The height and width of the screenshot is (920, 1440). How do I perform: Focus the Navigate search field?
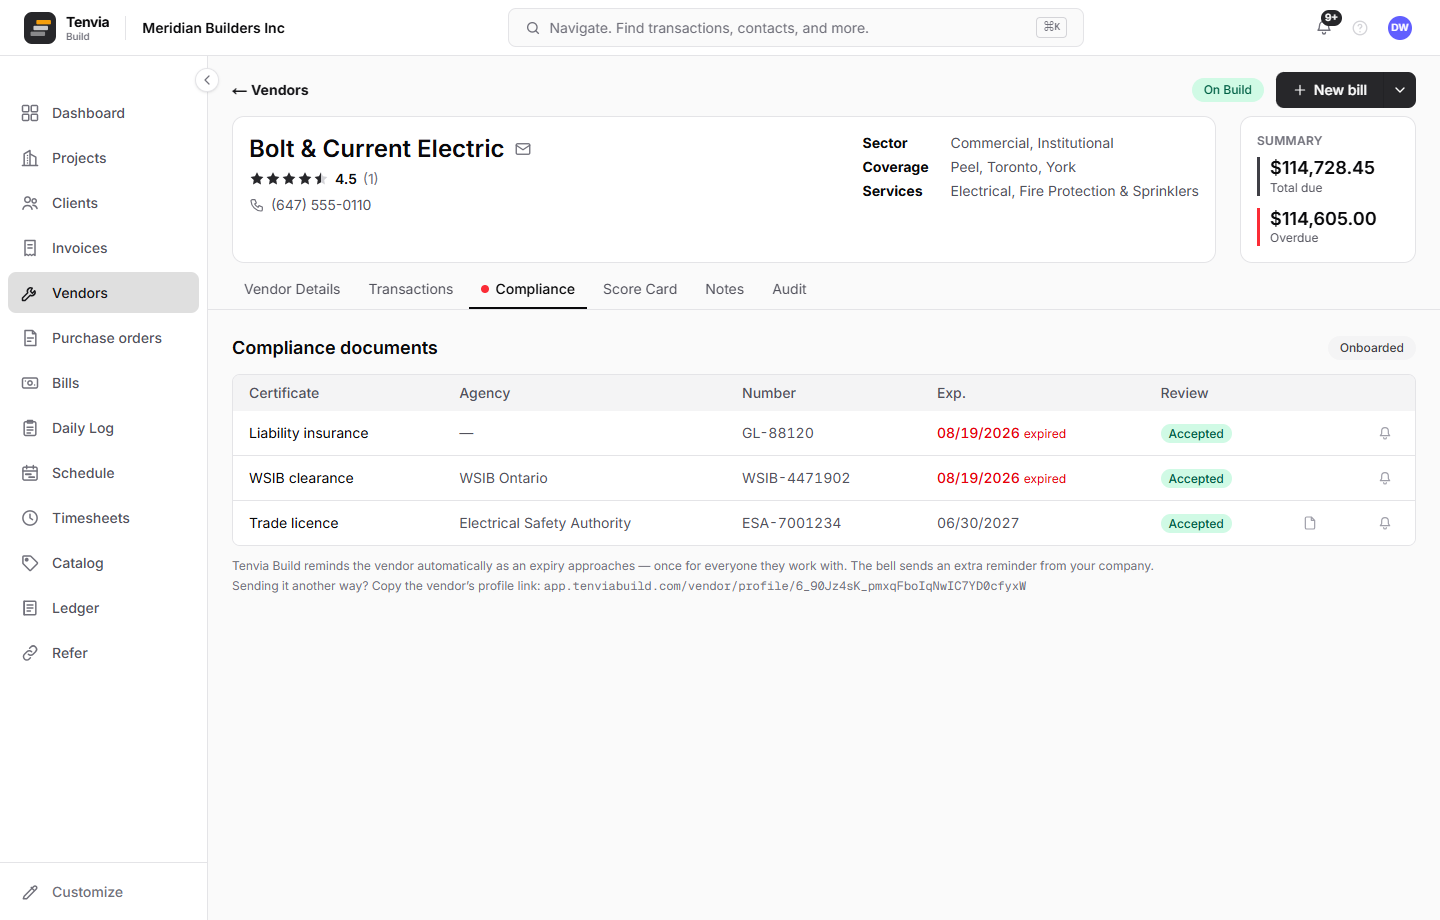[796, 28]
